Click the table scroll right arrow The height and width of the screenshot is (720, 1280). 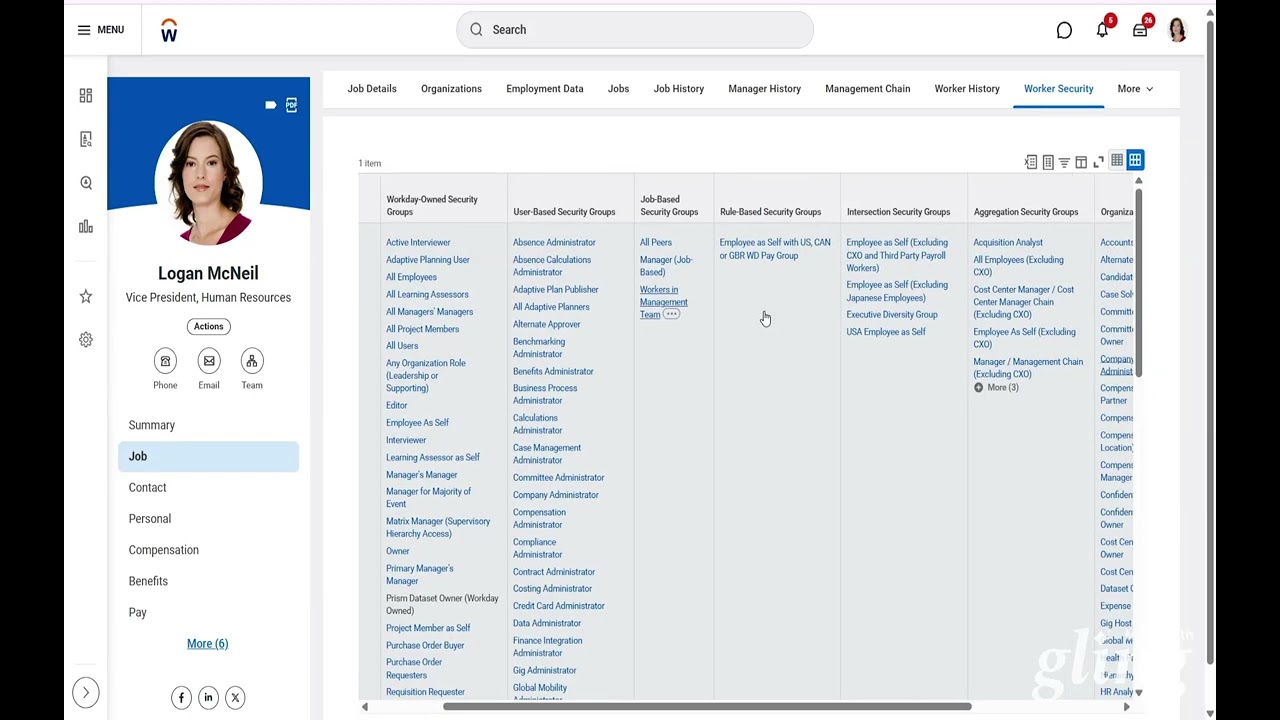point(1126,707)
